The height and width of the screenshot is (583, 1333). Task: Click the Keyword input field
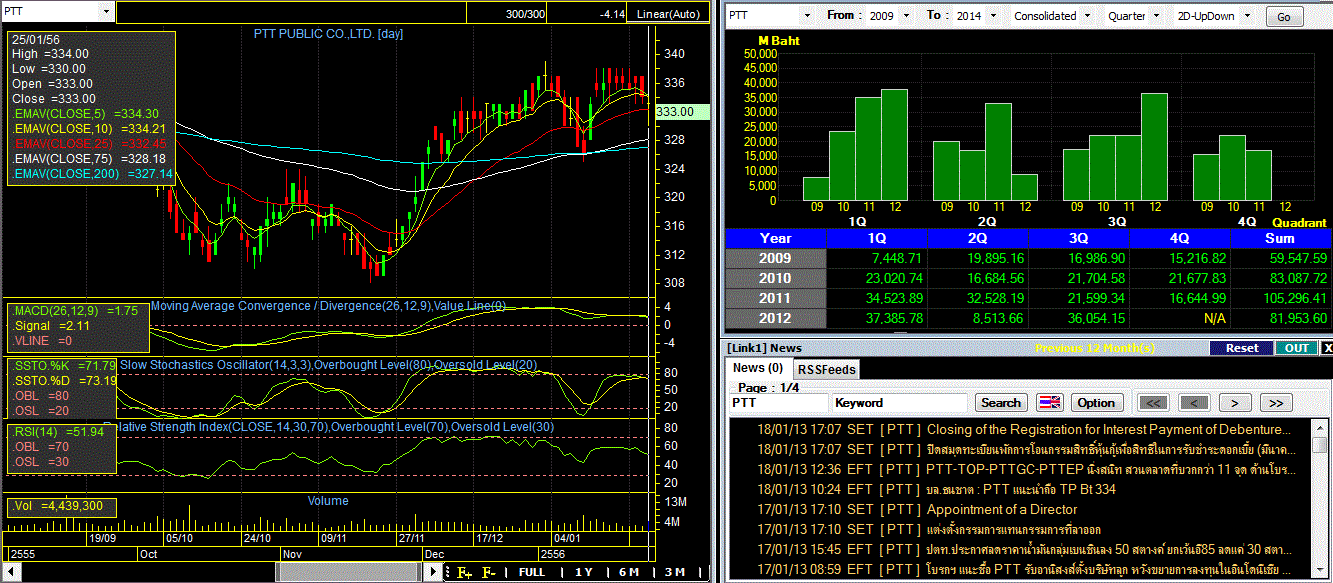pos(899,403)
